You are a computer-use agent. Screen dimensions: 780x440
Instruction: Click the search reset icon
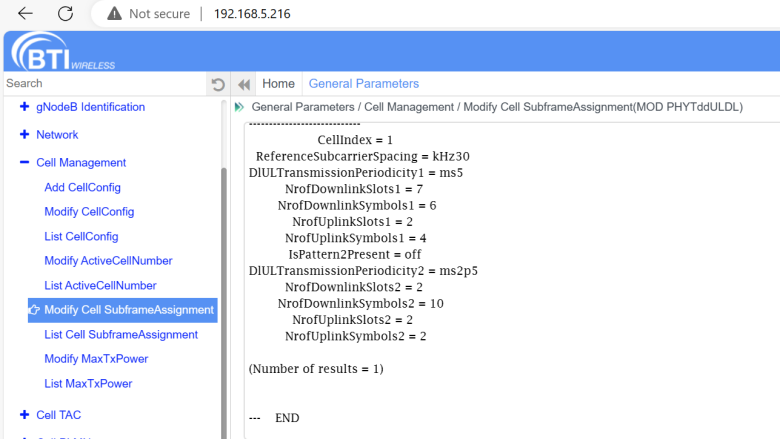pos(218,84)
